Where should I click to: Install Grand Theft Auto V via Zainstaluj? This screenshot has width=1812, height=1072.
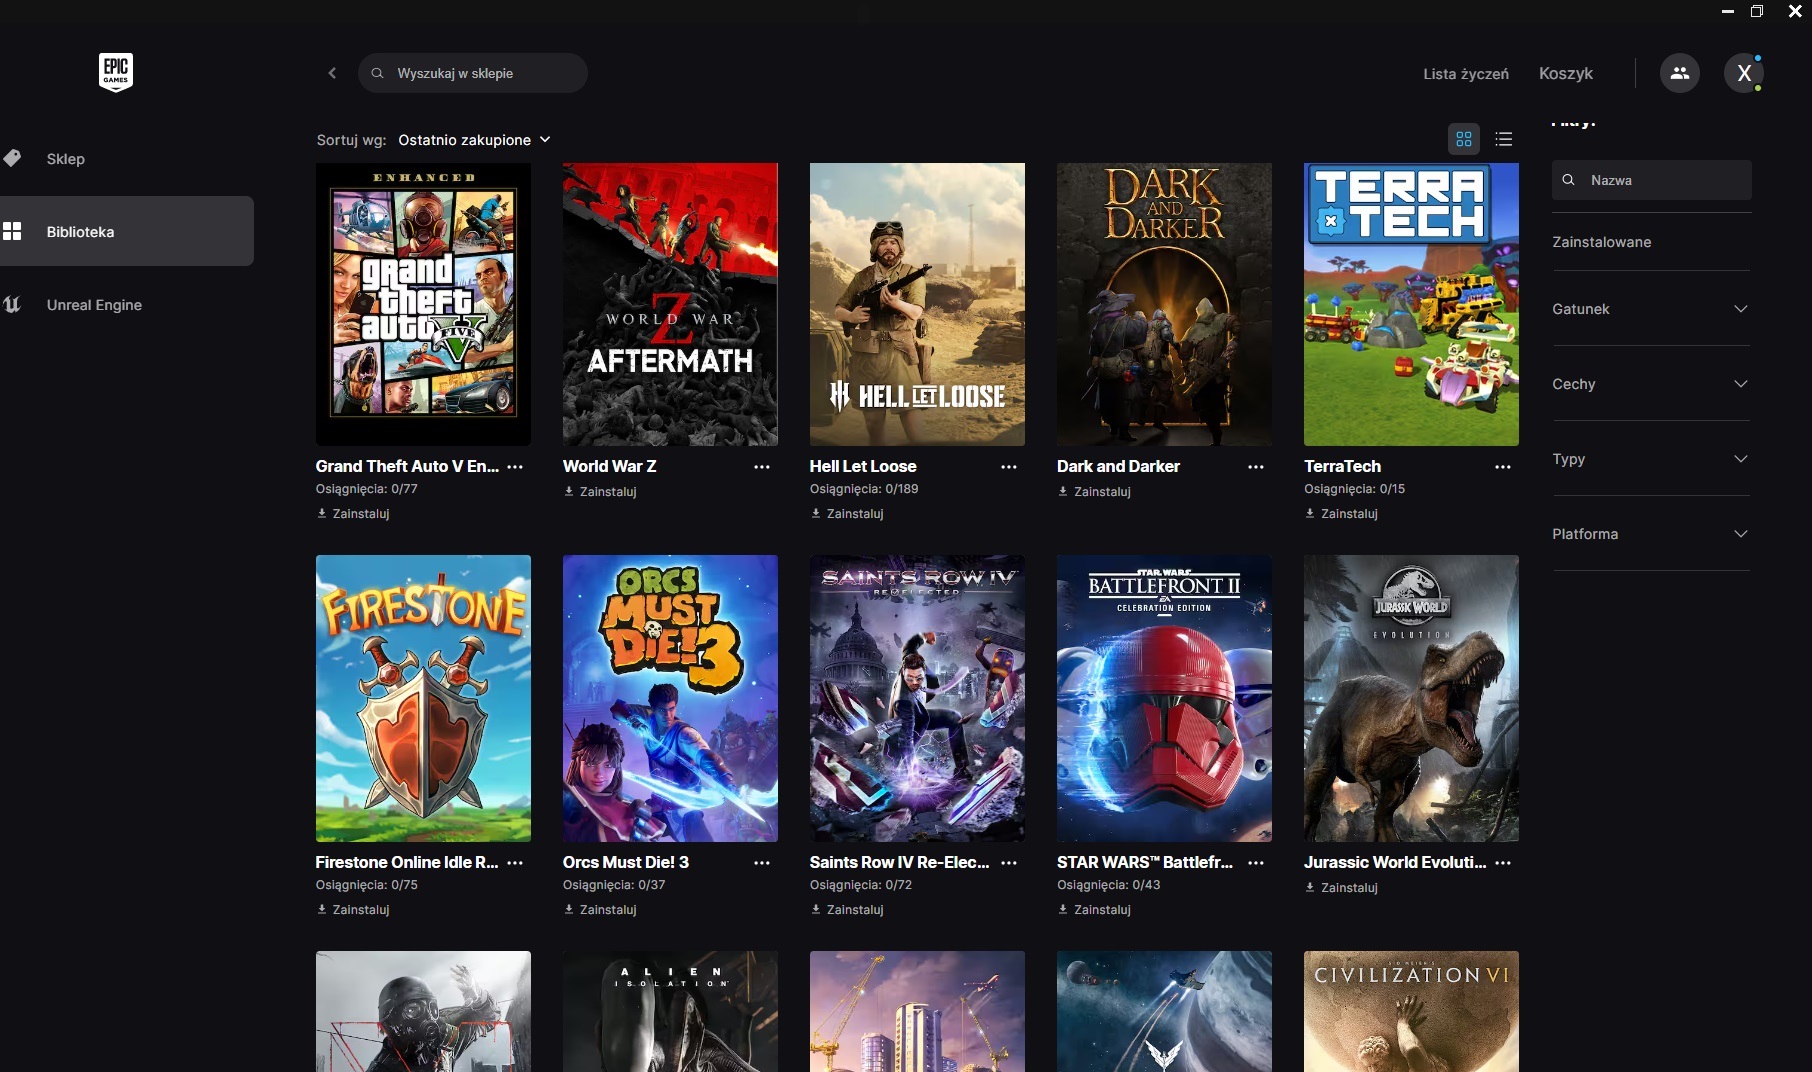(x=353, y=514)
